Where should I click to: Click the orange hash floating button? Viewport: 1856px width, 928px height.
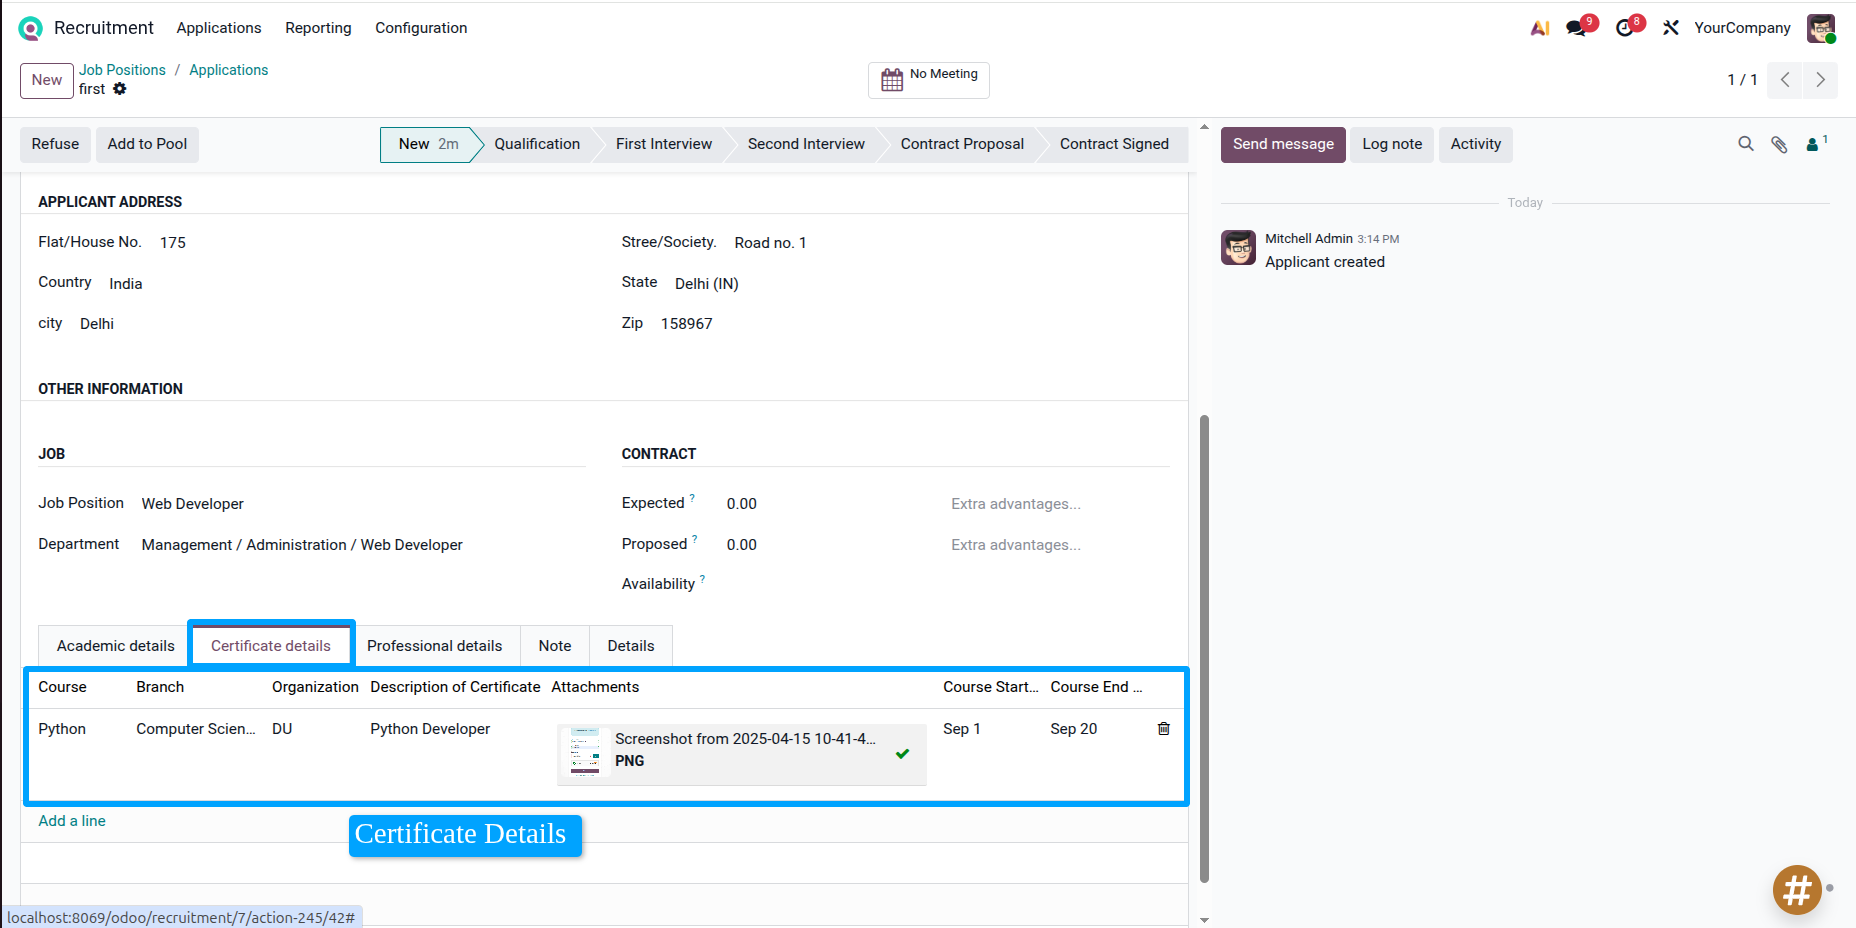click(1797, 889)
